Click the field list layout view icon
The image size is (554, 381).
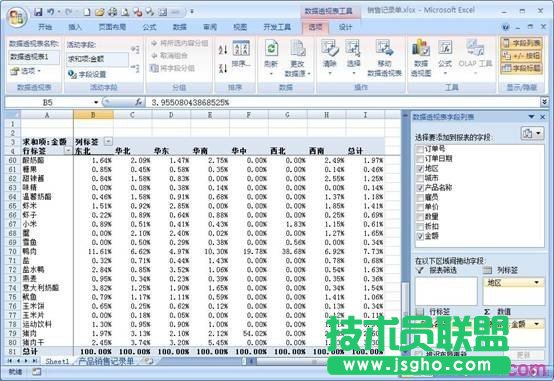tap(532, 134)
